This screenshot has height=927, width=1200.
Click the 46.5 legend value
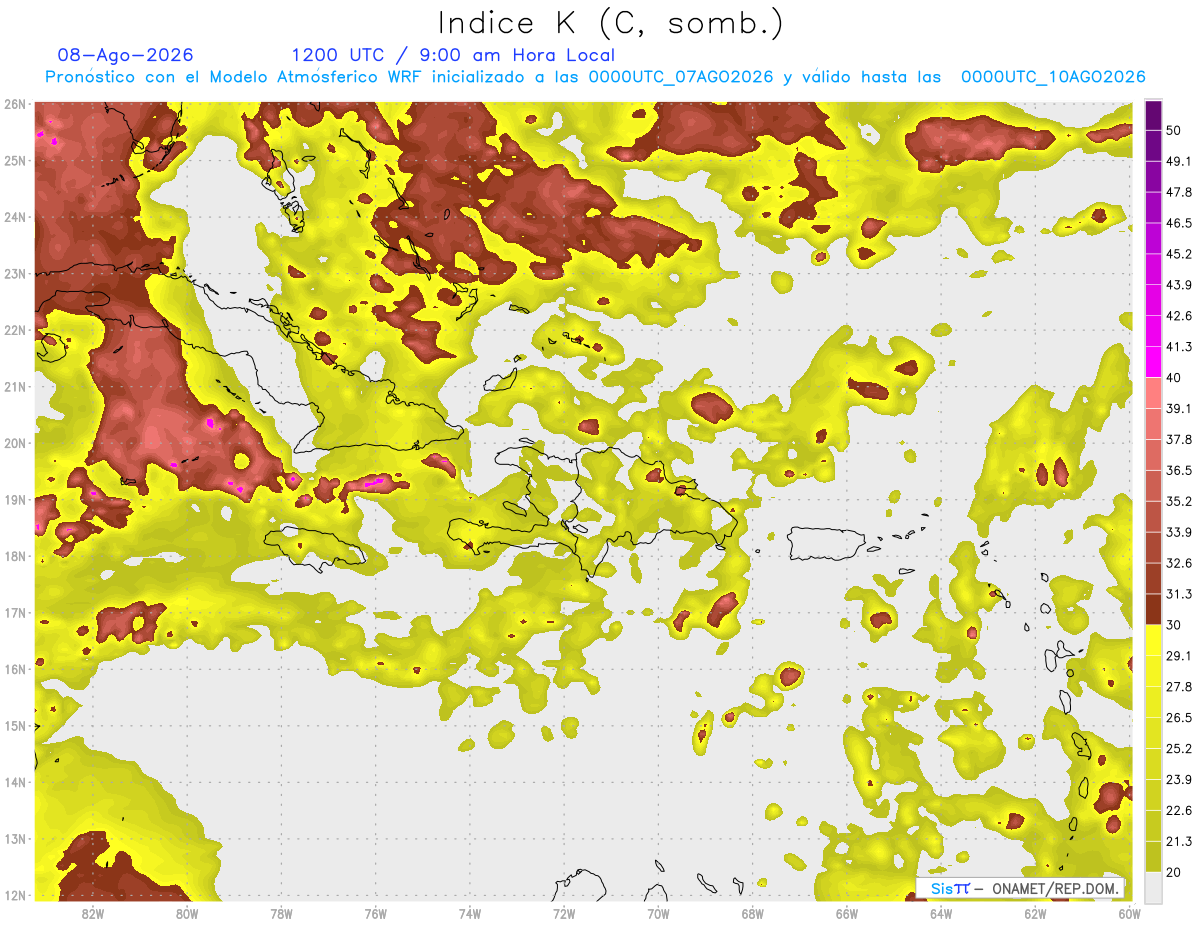click(x=1179, y=222)
